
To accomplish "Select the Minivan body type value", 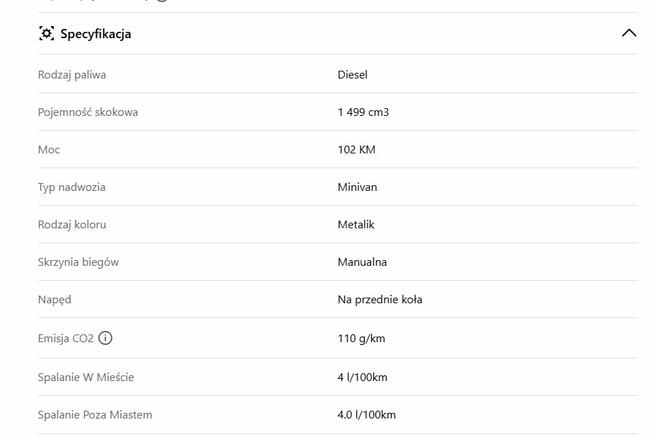I will point(357,187).
